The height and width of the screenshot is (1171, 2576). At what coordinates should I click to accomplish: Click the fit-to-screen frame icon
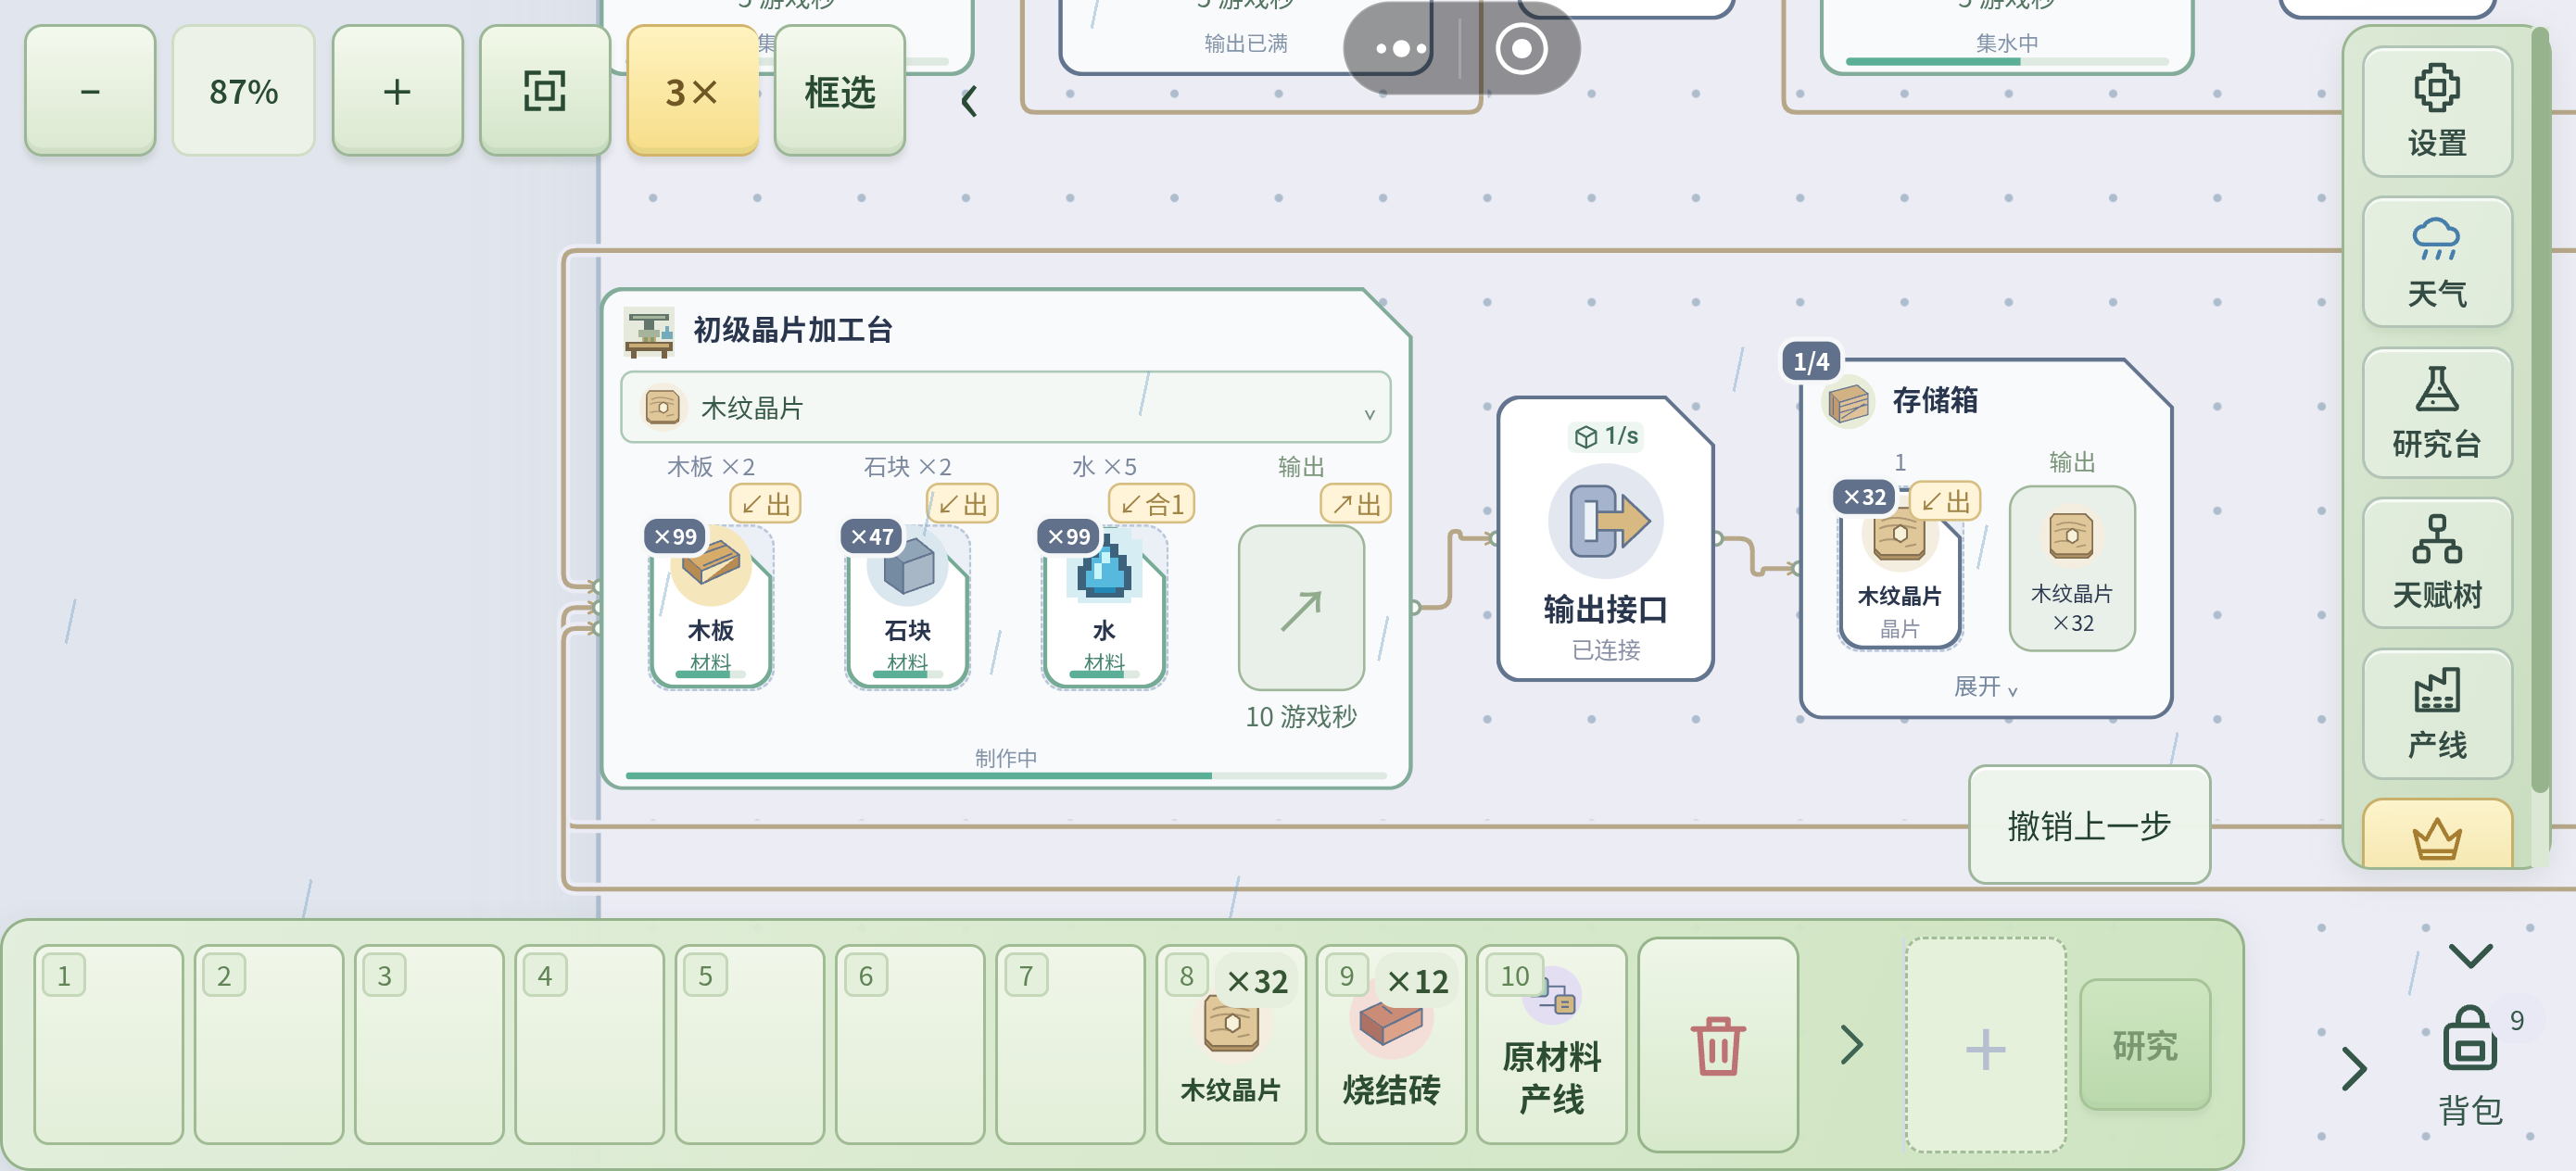point(545,91)
